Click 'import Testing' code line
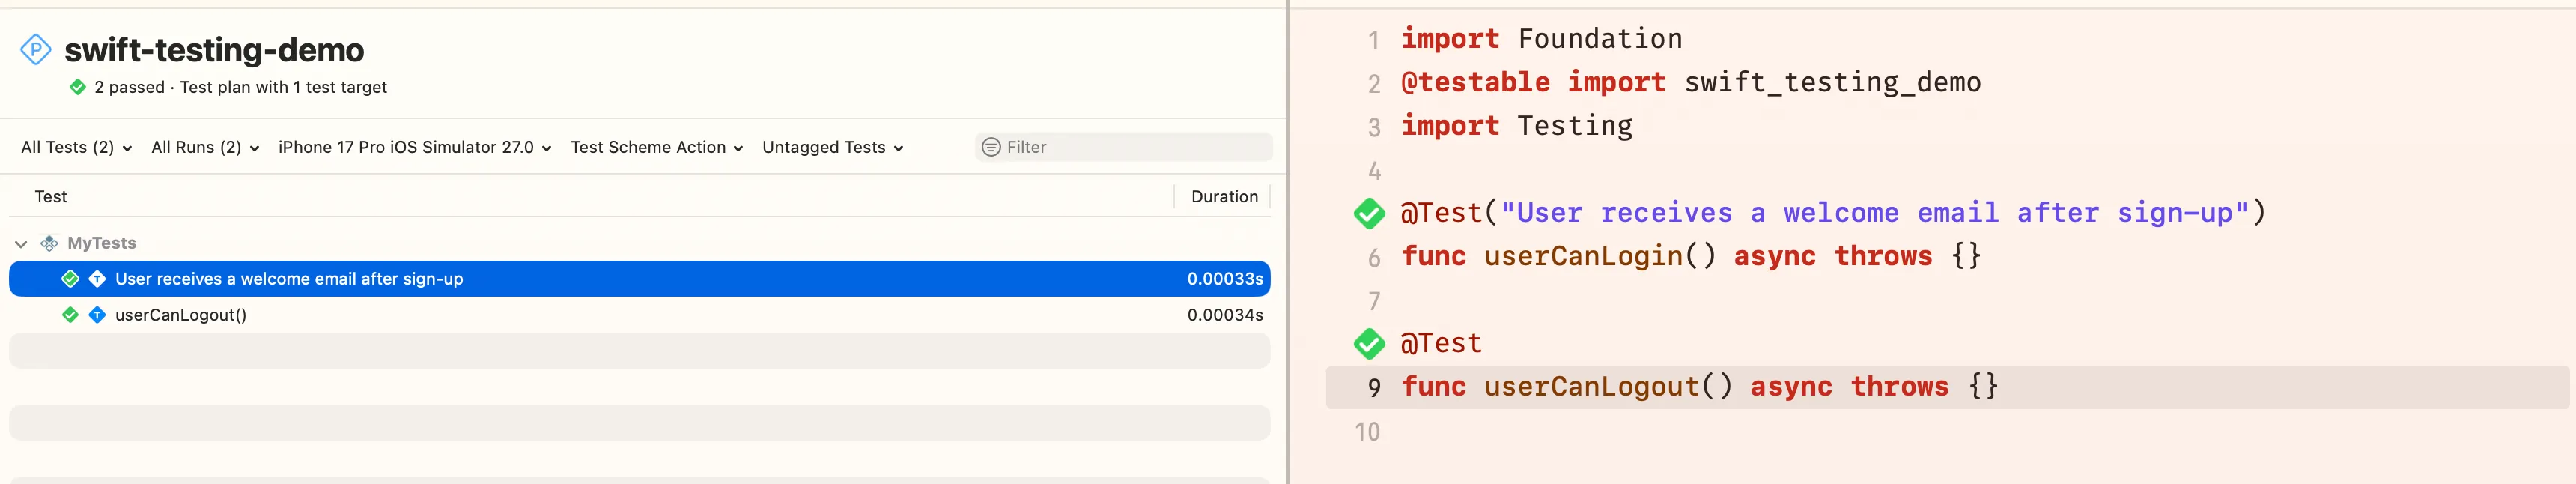Viewport: 2576px width, 484px height. [x=1516, y=126]
